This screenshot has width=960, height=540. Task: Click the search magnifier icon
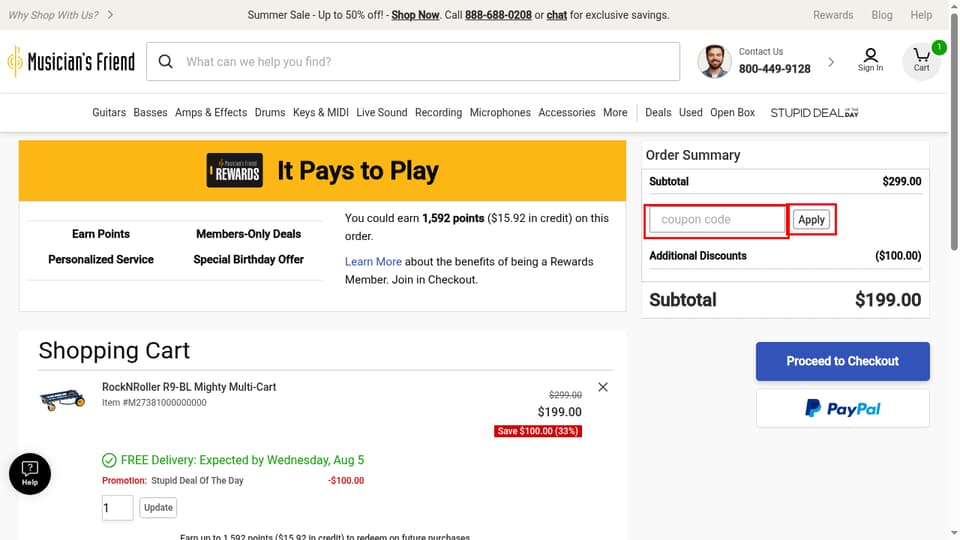tap(165, 61)
